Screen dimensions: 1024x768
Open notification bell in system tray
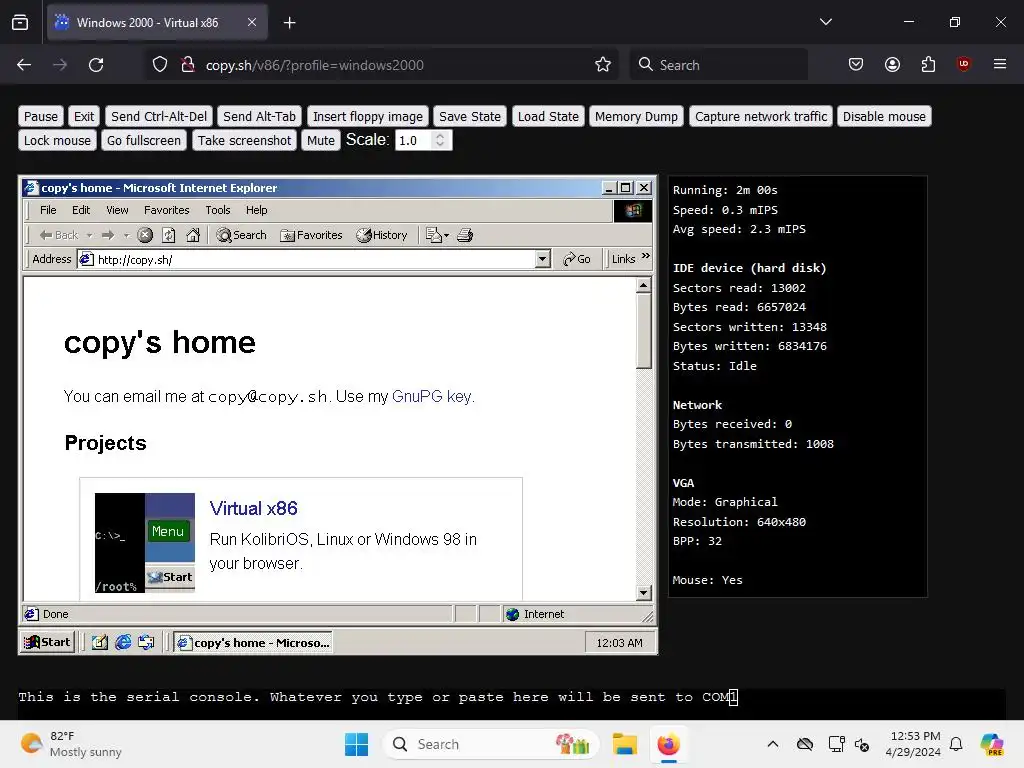click(956, 744)
